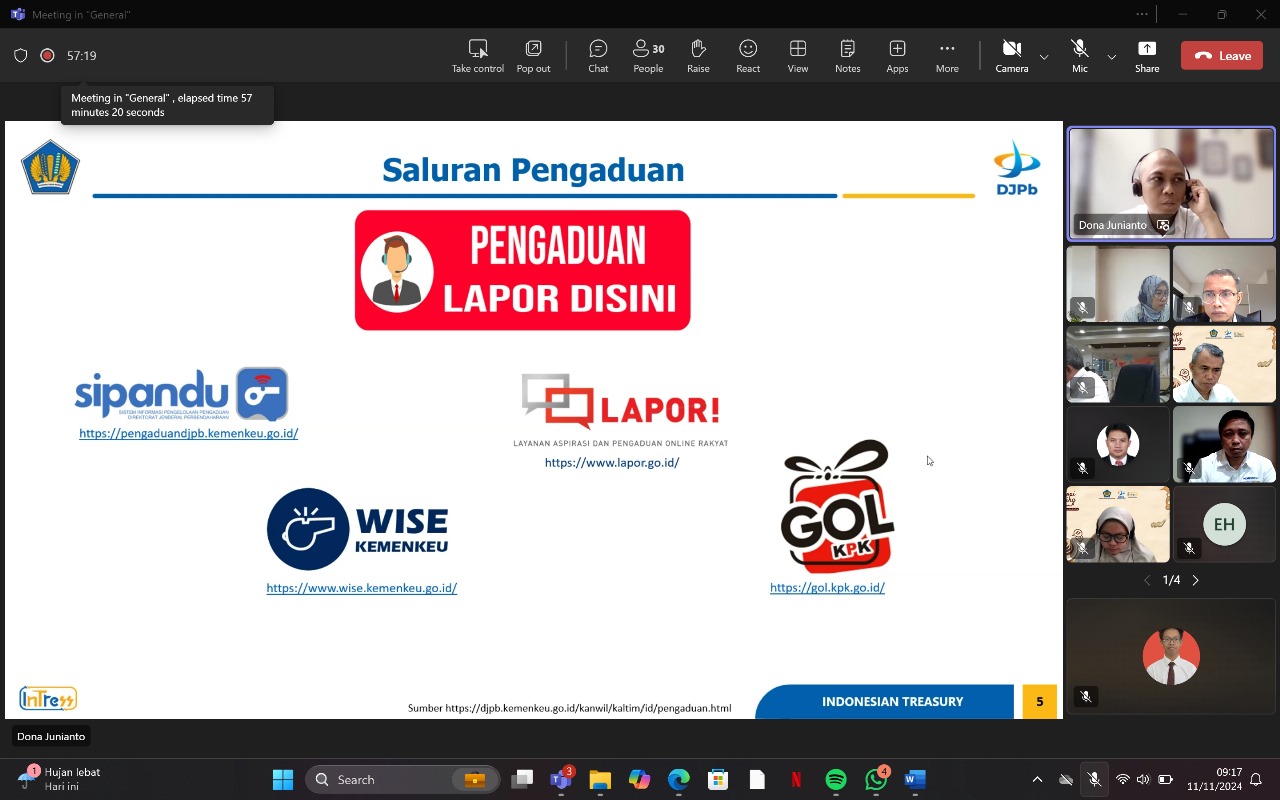Open the notification bell in the tray

pyautogui.click(x=1256, y=780)
